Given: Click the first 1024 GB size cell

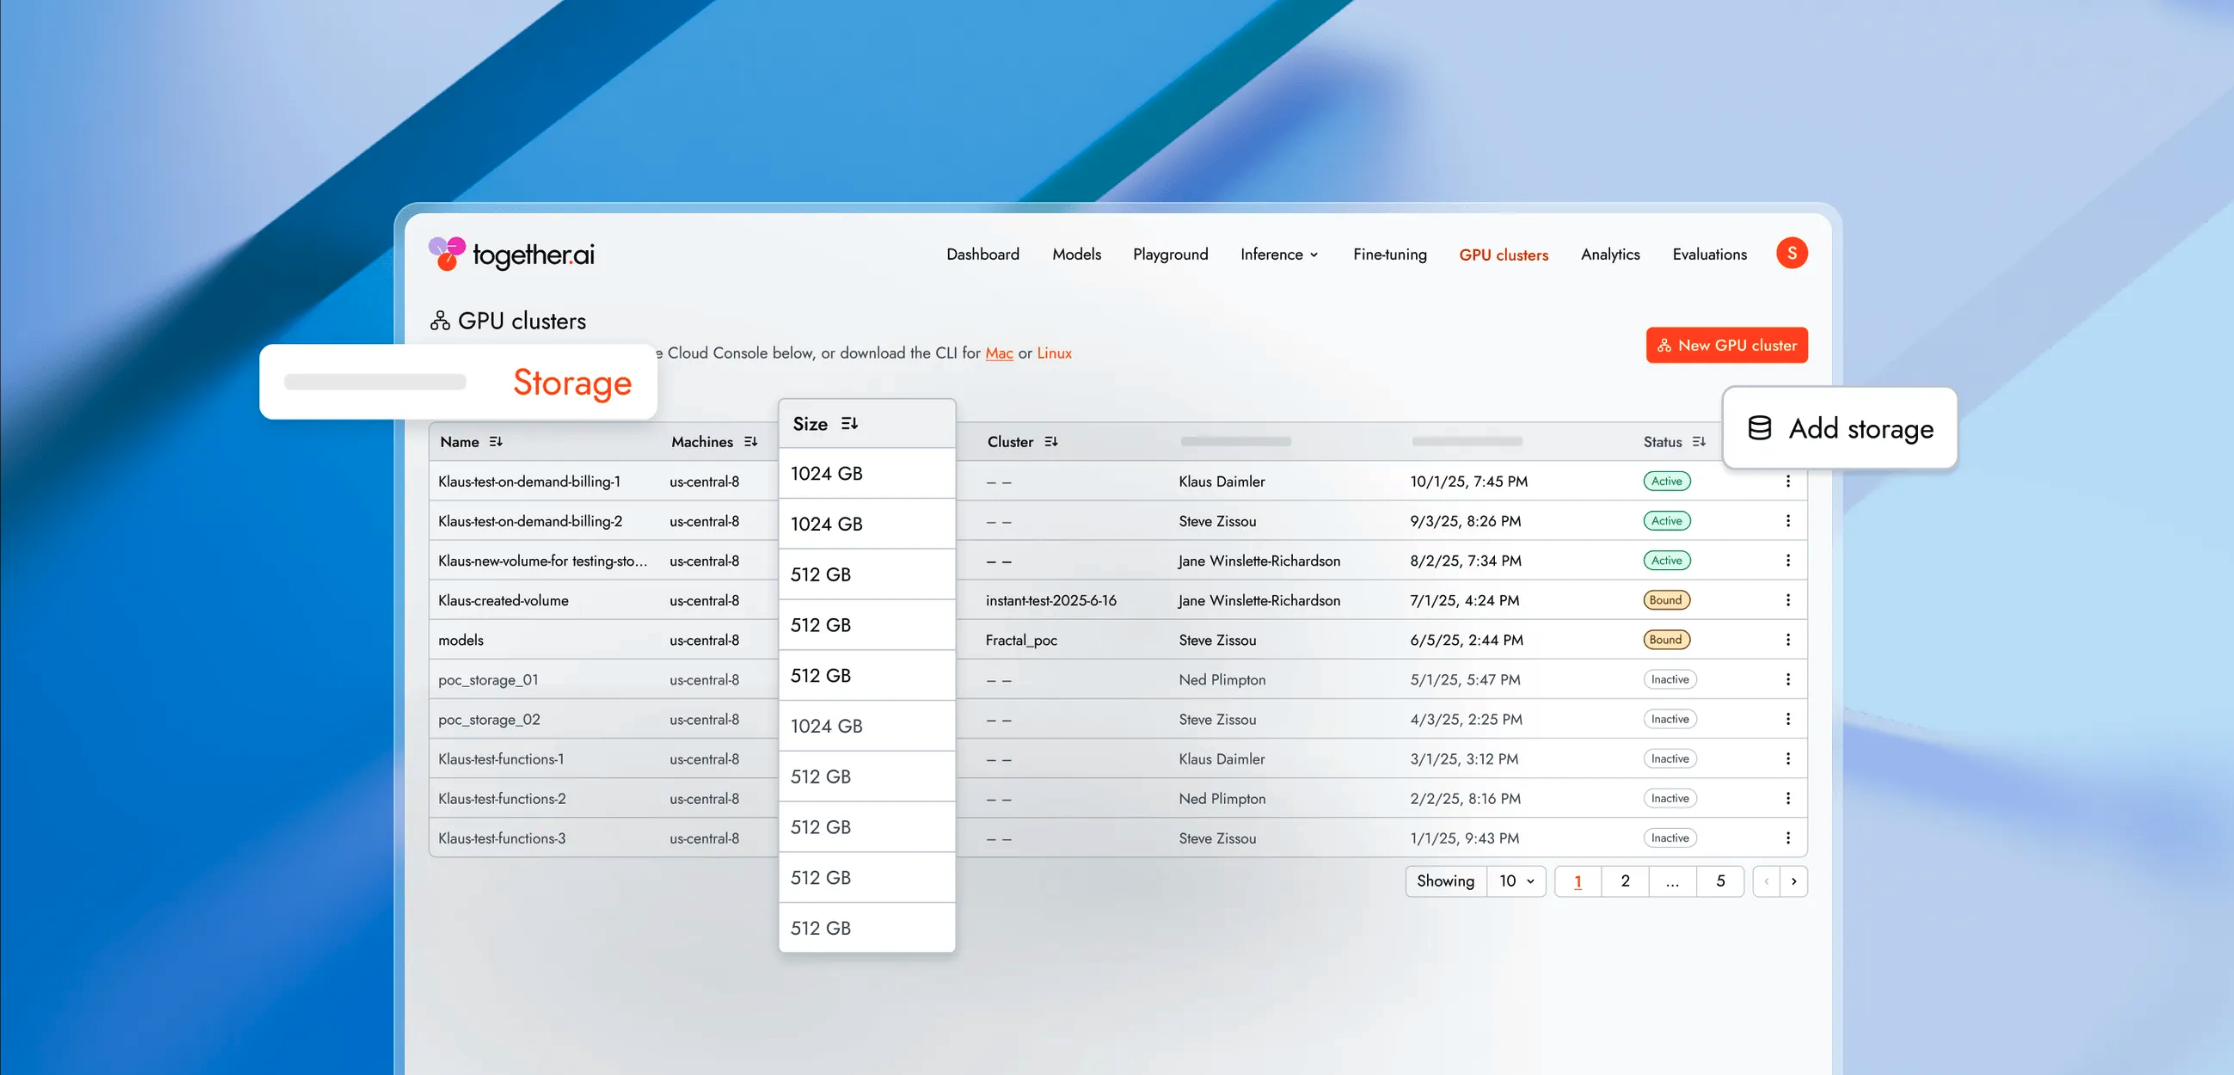Looking at the screenshot, I should (x=867, y=474).
